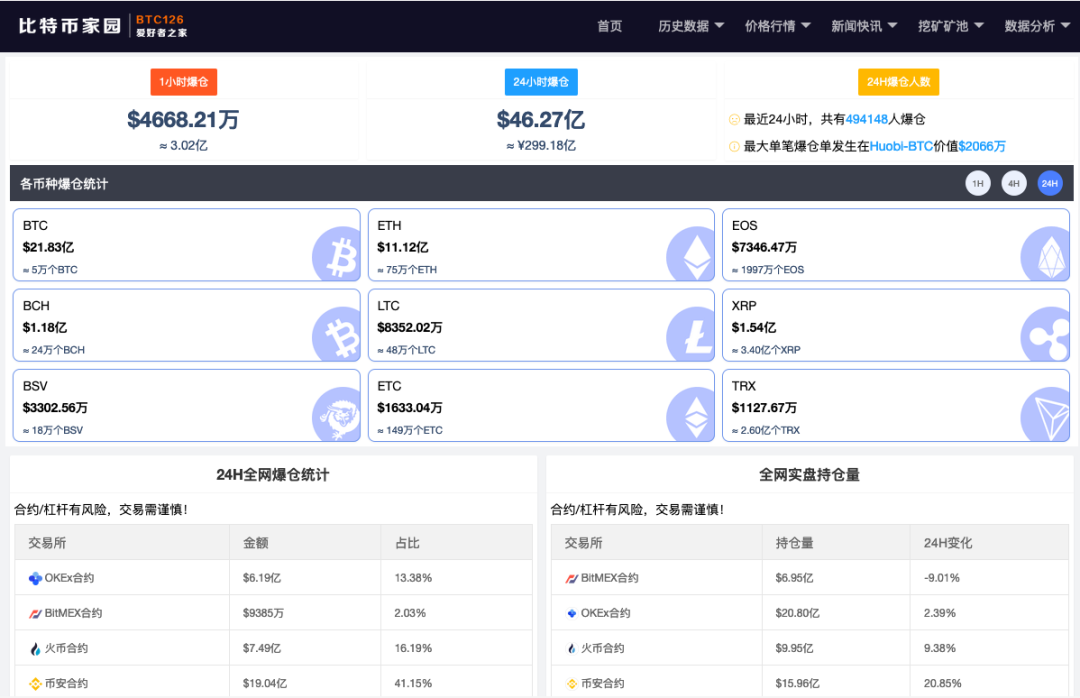Click the Ethereum icon on the ETH card
Image resolution: width=1080 pixels, height=698 pixels.
(692, 255)
